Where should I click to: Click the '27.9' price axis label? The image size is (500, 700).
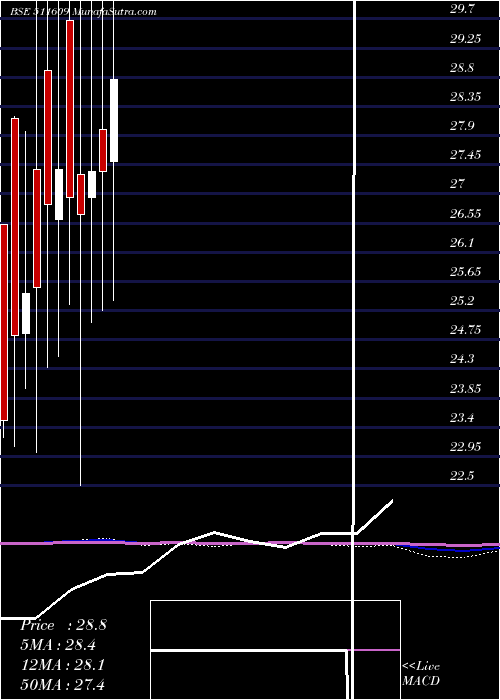464,126
